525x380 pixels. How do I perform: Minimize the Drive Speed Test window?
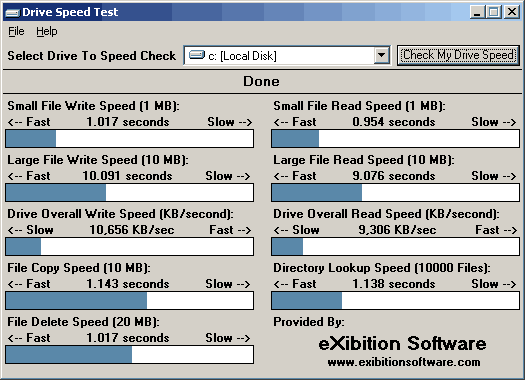(477, 12)
